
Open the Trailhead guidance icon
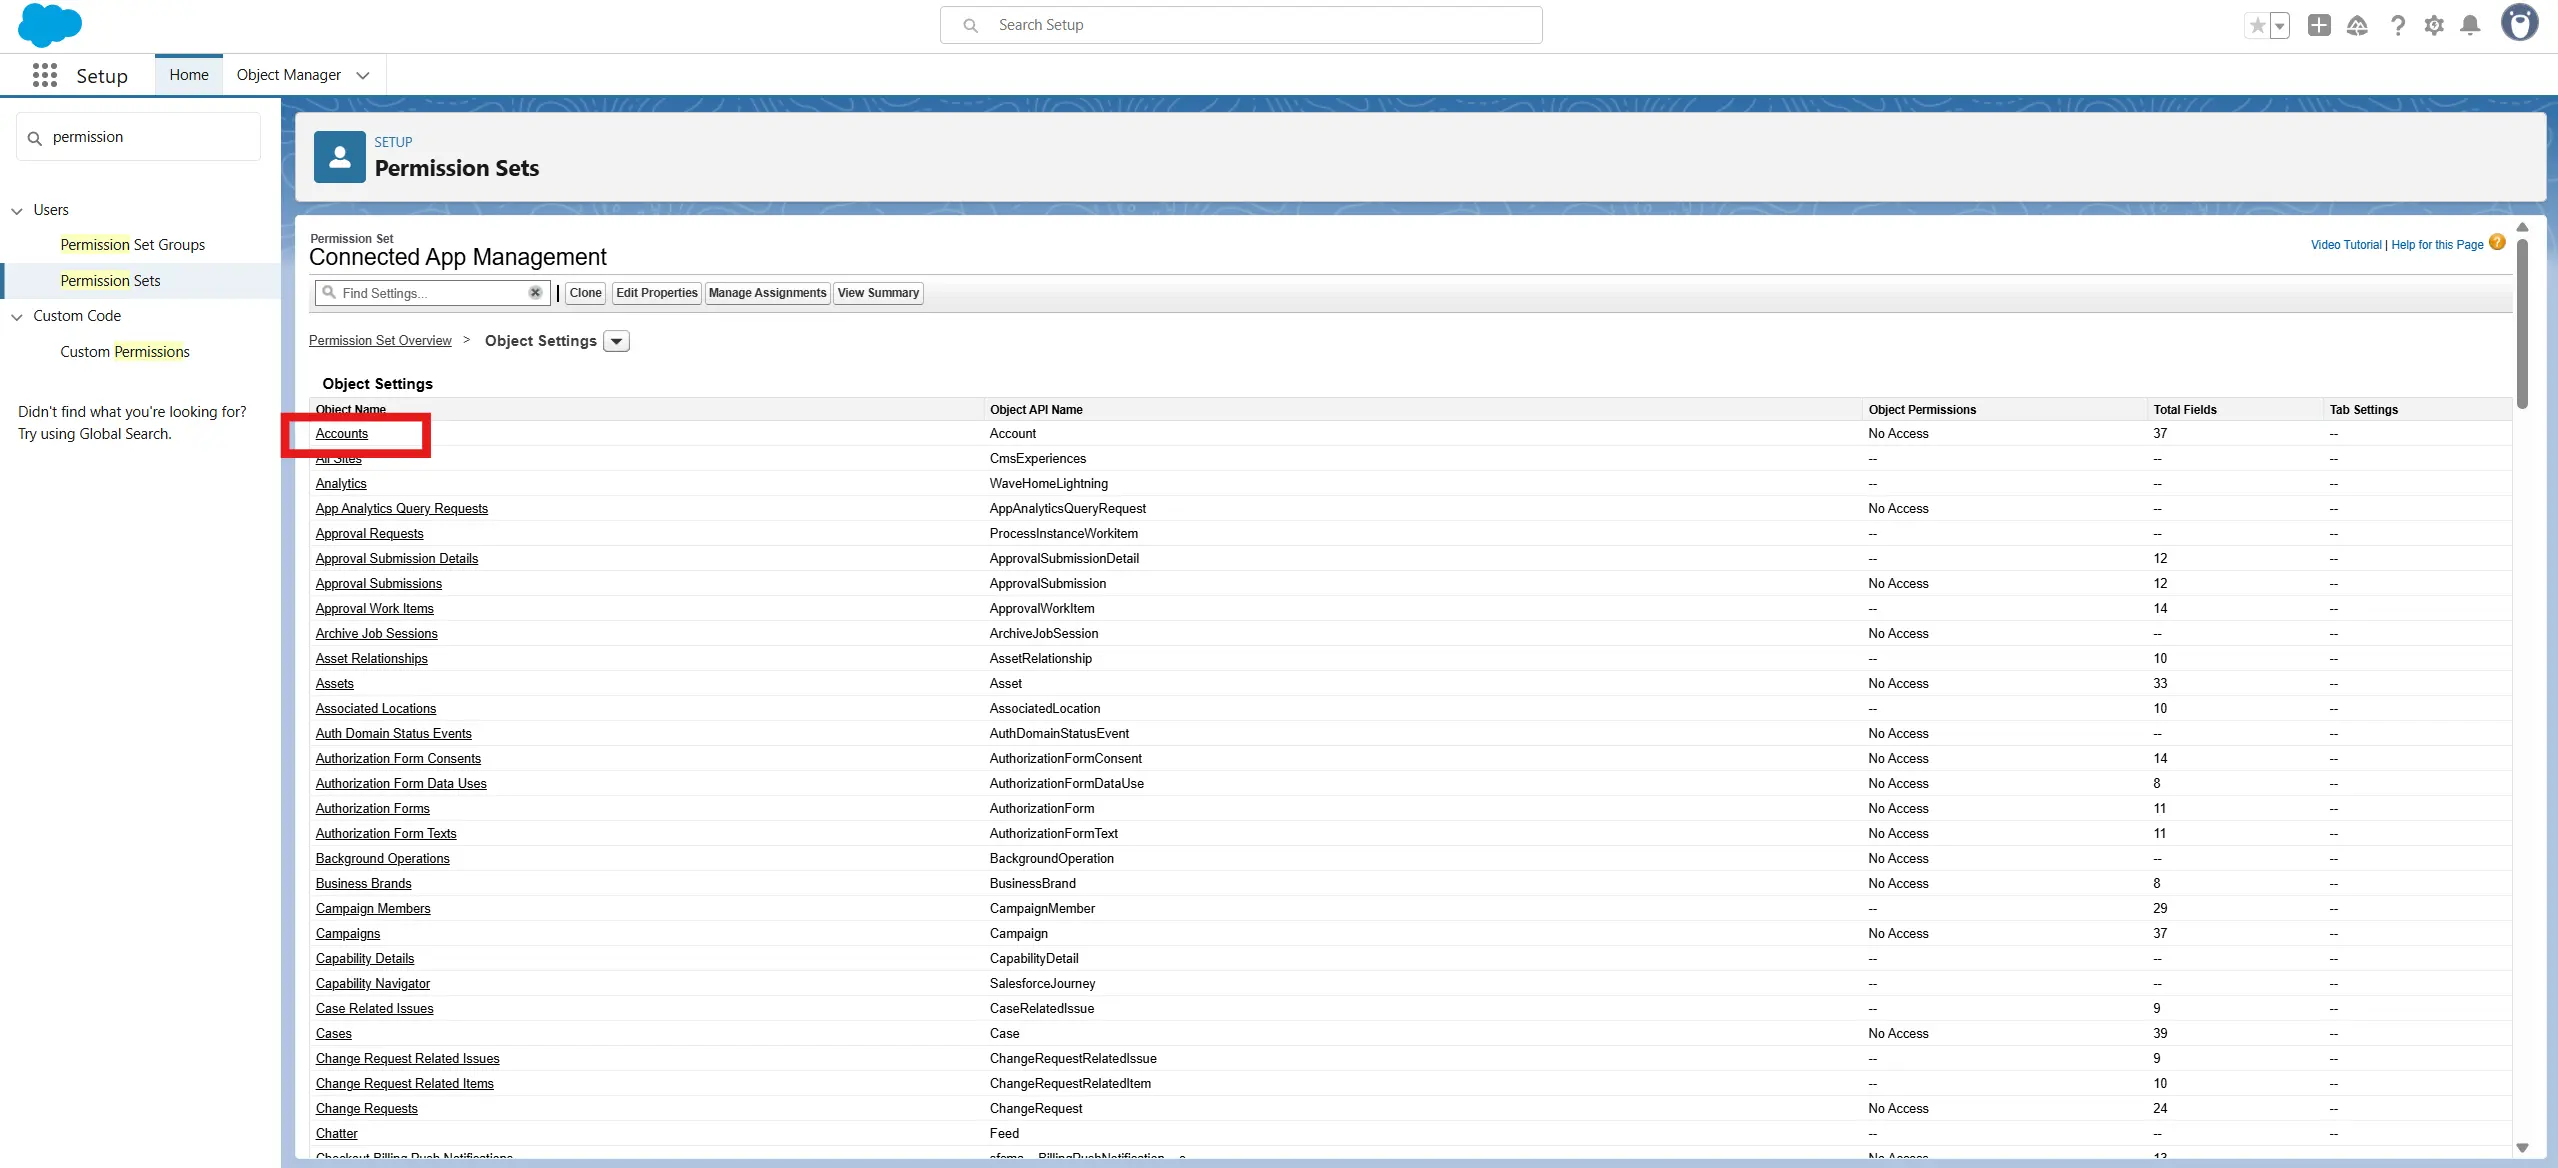coord(2357,26)
